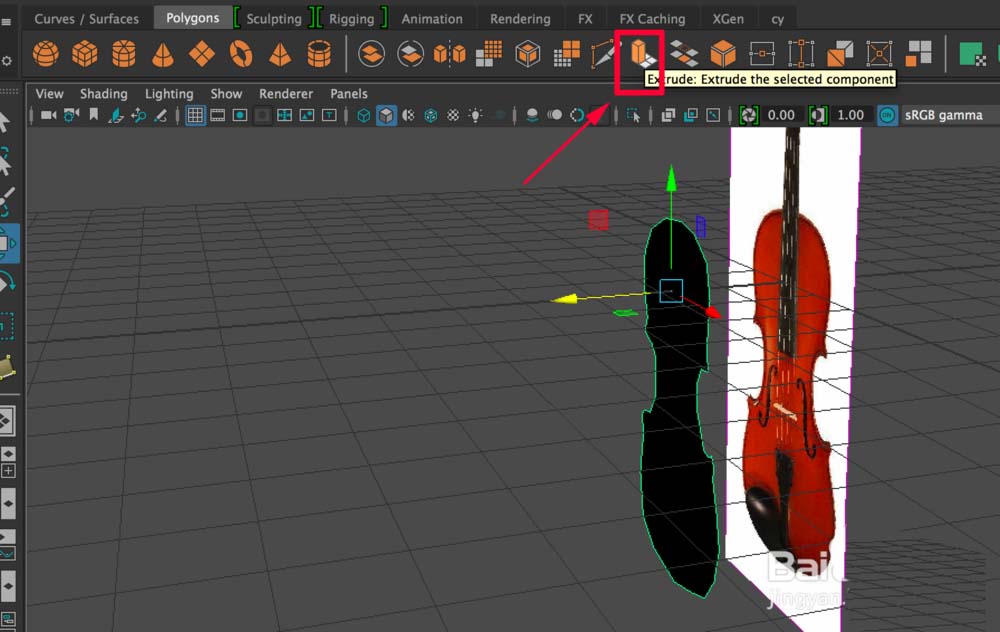This screenshot has width=1000, height=632.
Task: Toggle the view transform ON button
Action: point(887,115)
